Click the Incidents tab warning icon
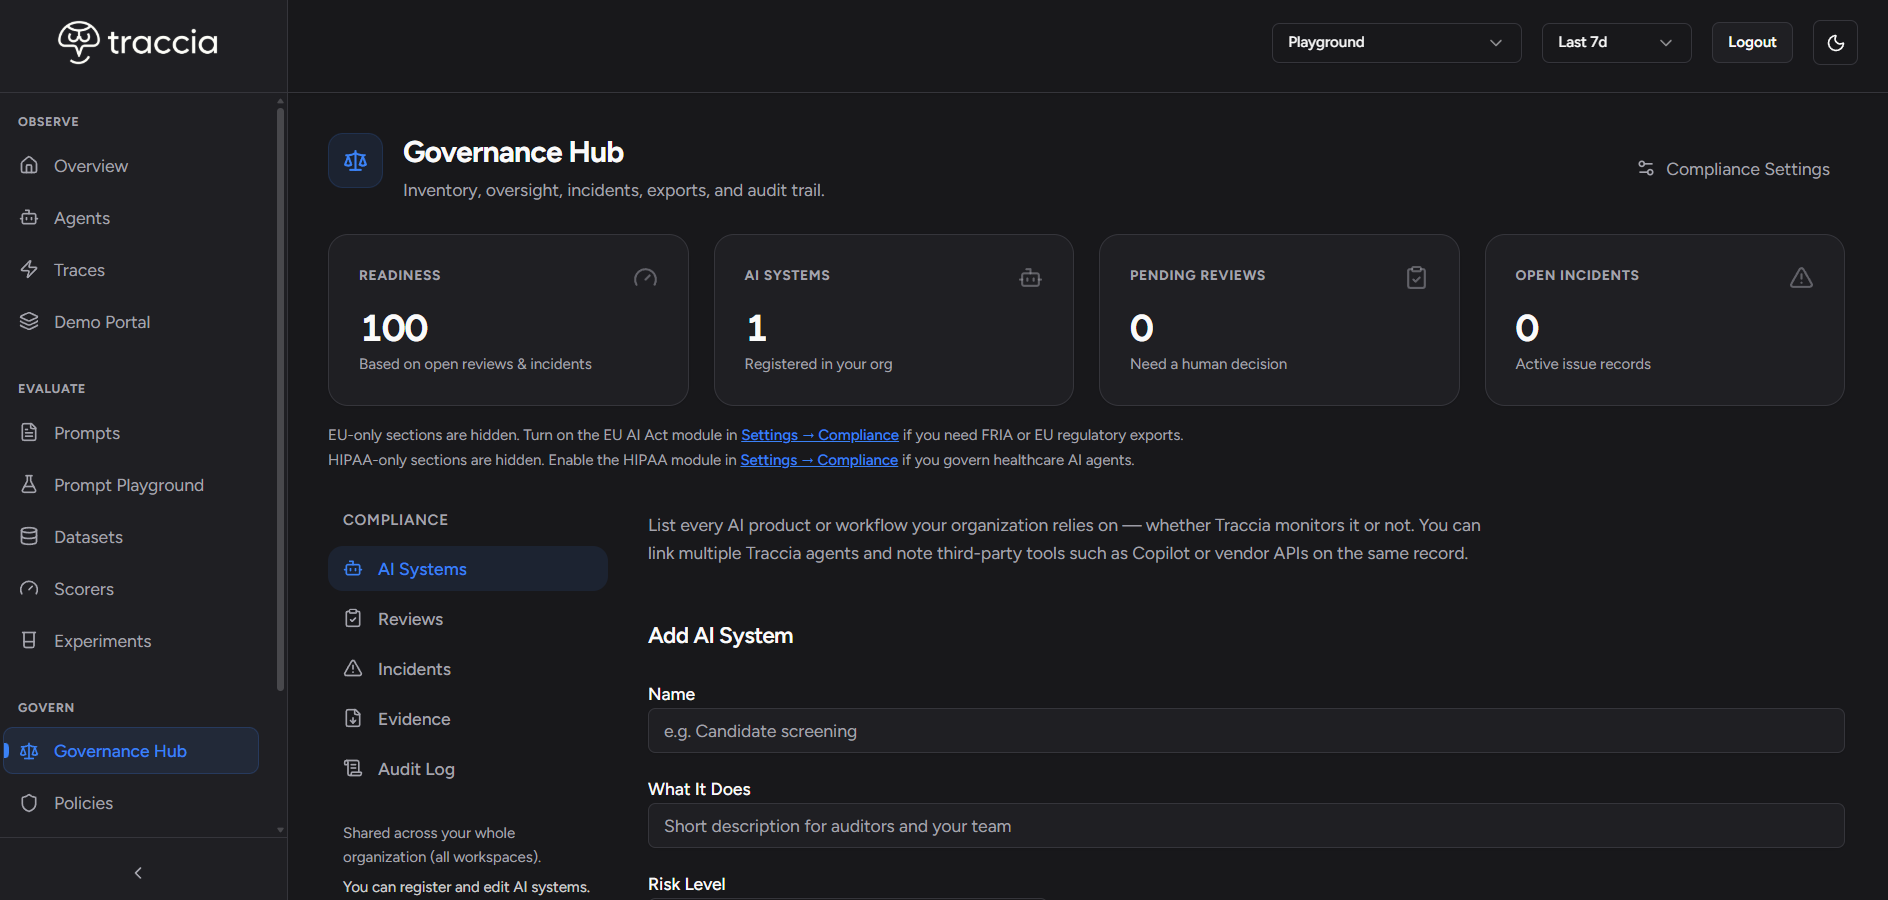1888x900 pixels. (353, 668)
